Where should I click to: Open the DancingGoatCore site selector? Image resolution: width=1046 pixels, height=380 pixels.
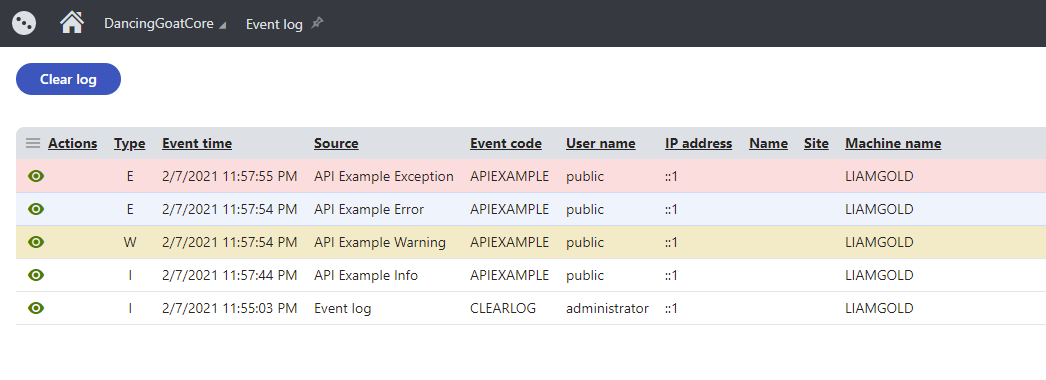click(165, 24)
